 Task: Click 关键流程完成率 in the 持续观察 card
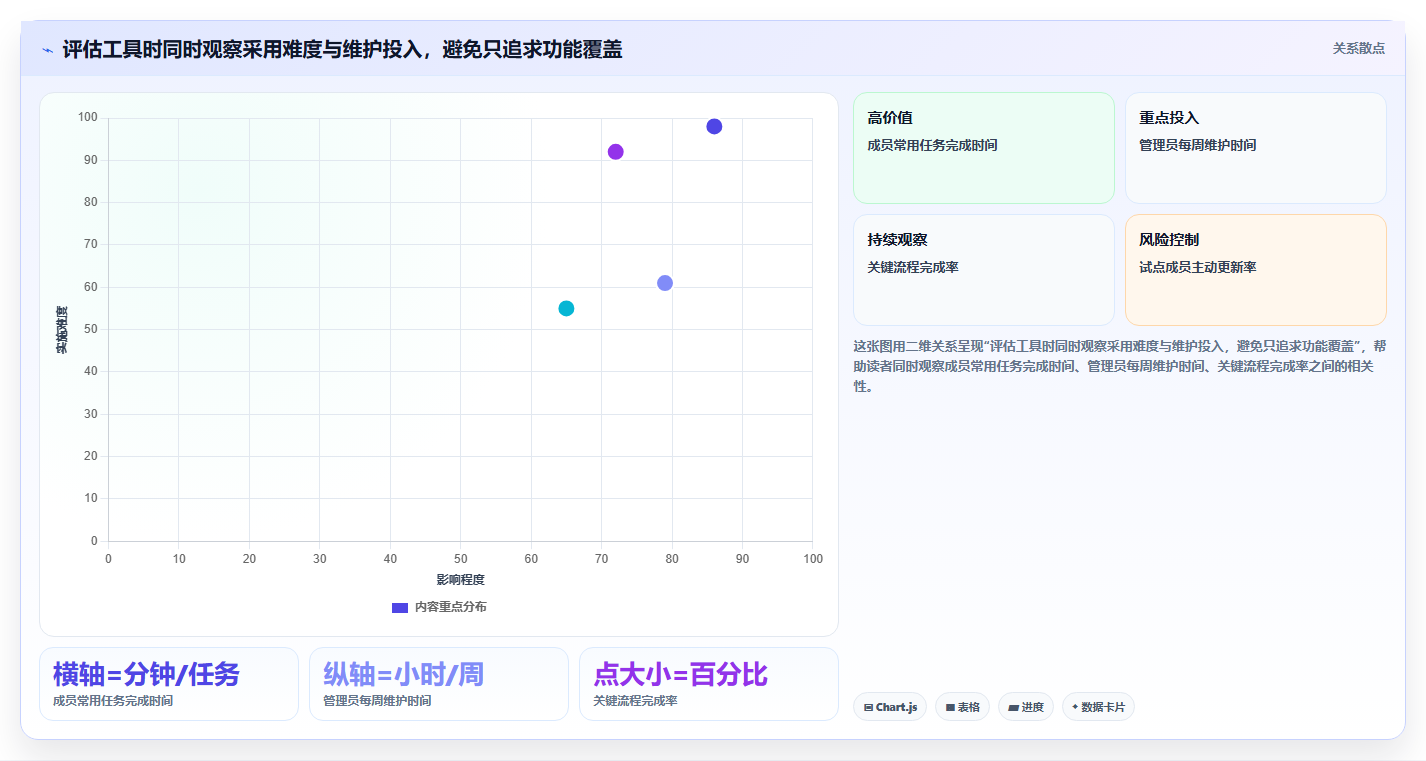pos(913,267)
